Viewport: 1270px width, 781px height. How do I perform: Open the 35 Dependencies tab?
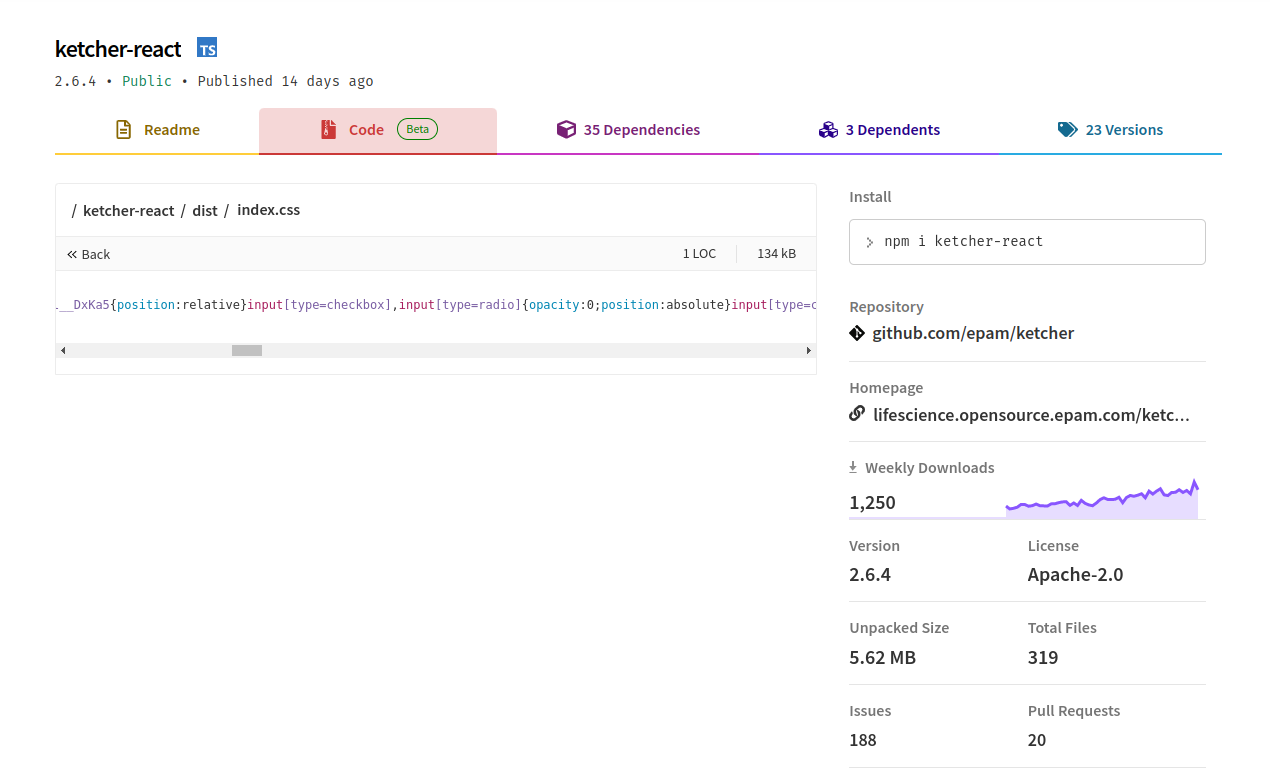point(628,129)
